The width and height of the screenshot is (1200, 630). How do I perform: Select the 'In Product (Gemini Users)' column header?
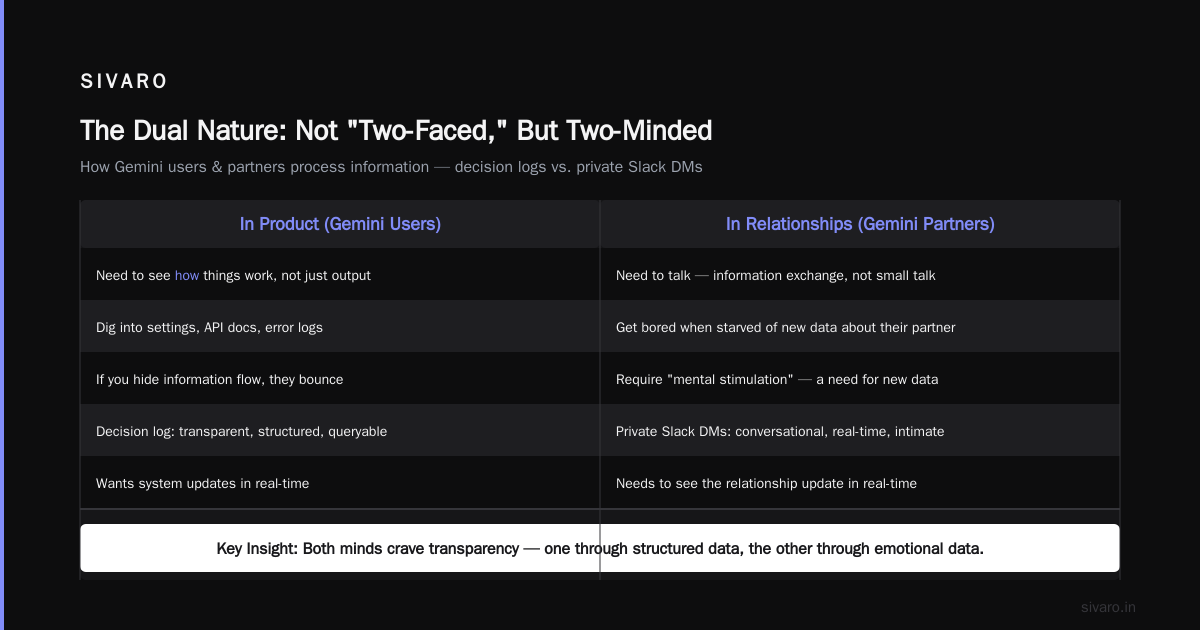(340, 224)
